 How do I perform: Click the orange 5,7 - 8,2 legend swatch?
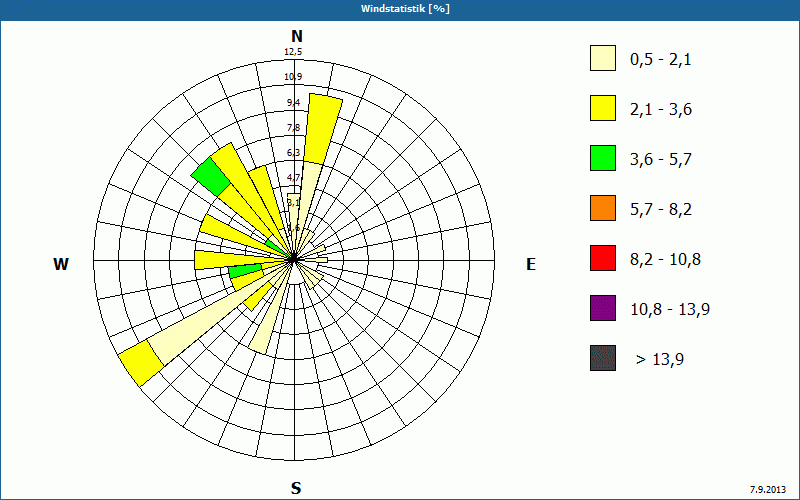603,208
